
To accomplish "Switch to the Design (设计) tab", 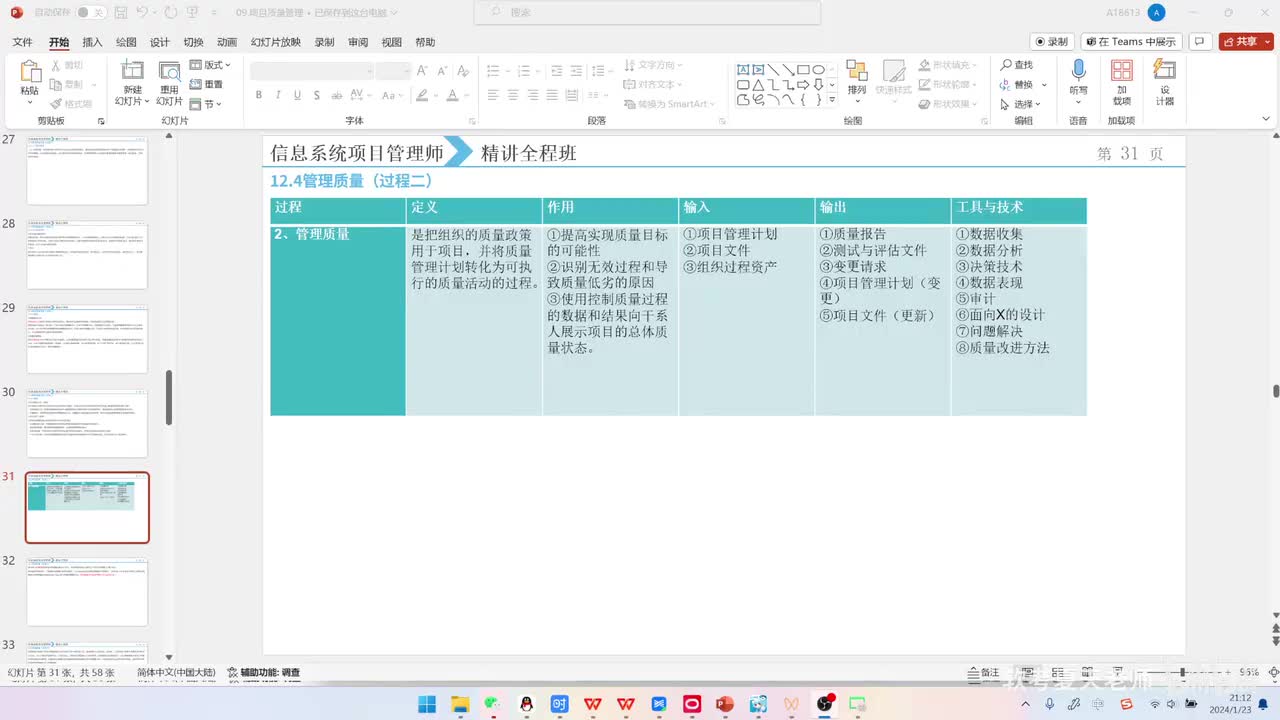I will pyautogui.click(x=160, y=42).
